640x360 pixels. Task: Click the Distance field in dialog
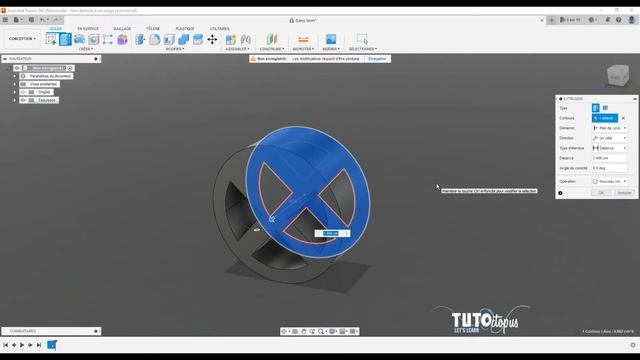(x=609, y=158)
